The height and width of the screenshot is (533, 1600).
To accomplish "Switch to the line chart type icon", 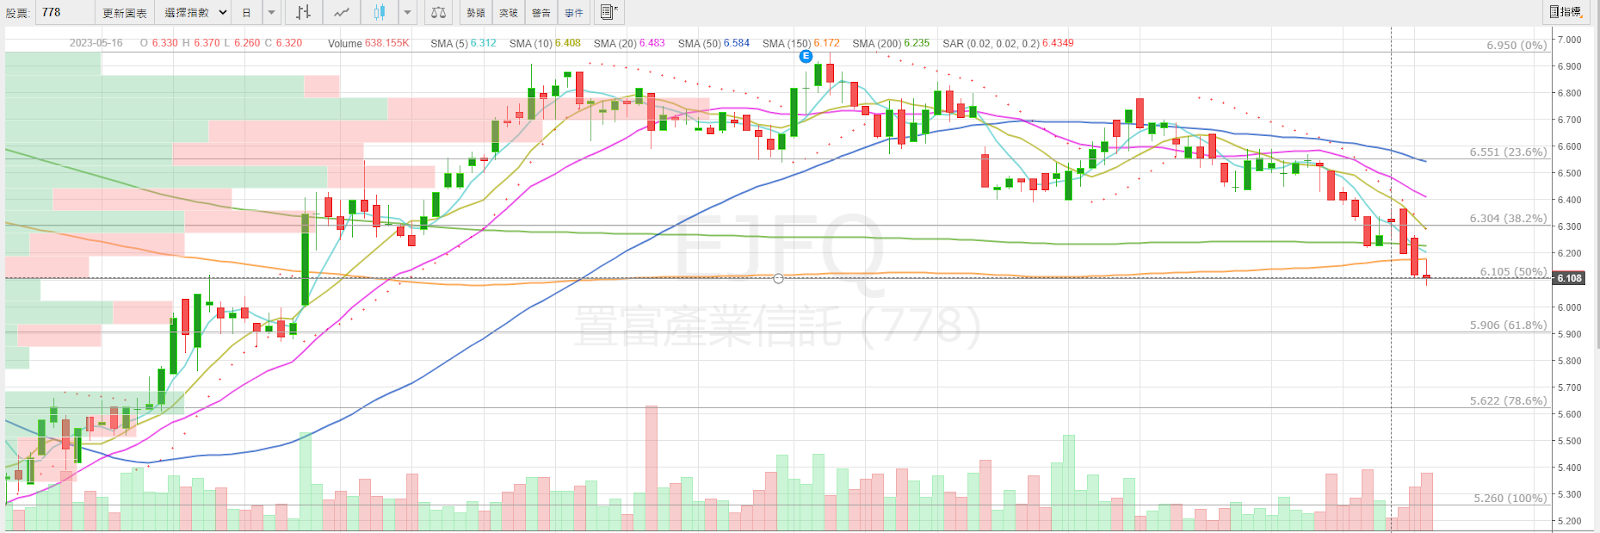I will pos(342,13).
